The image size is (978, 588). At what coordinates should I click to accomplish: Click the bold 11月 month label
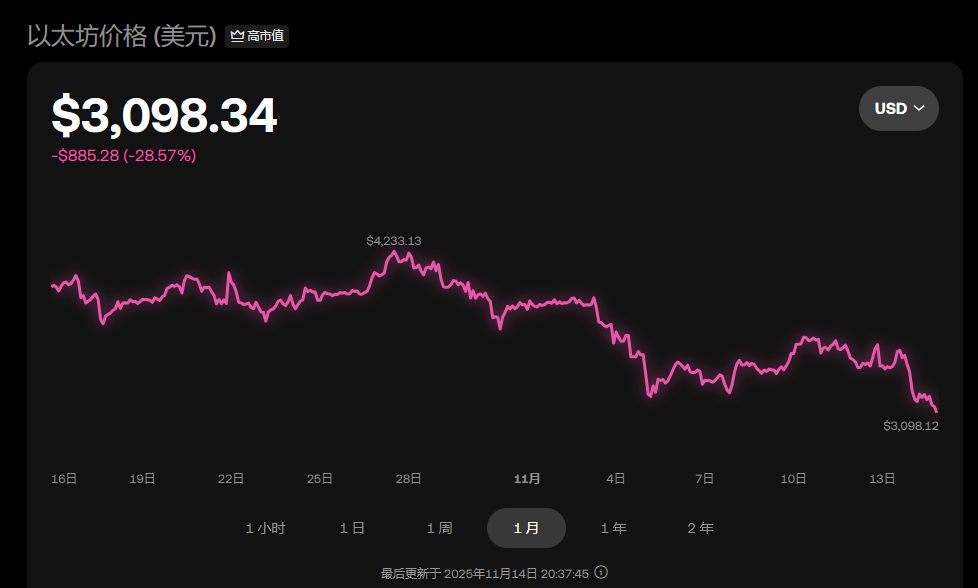527,479
